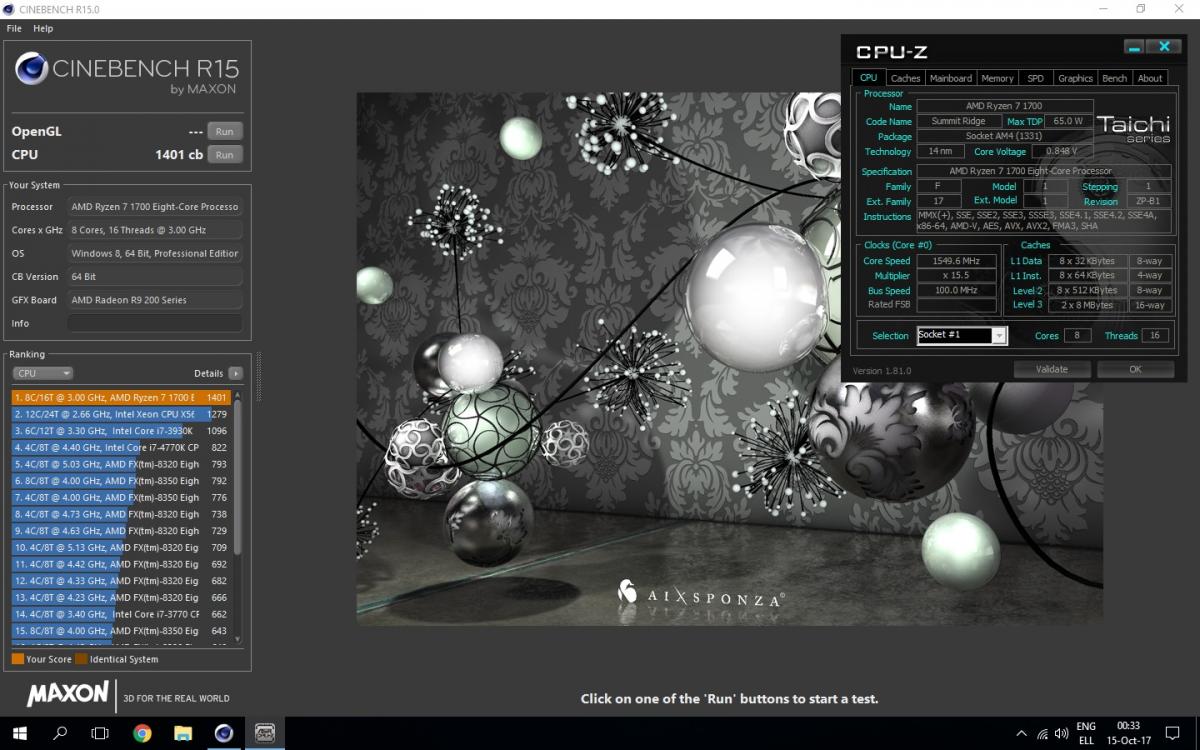Select ranking entry 15 FX-8350 score 643
Image resolution: width=1200 pixels, height=750 pixels.
[121, 631]
